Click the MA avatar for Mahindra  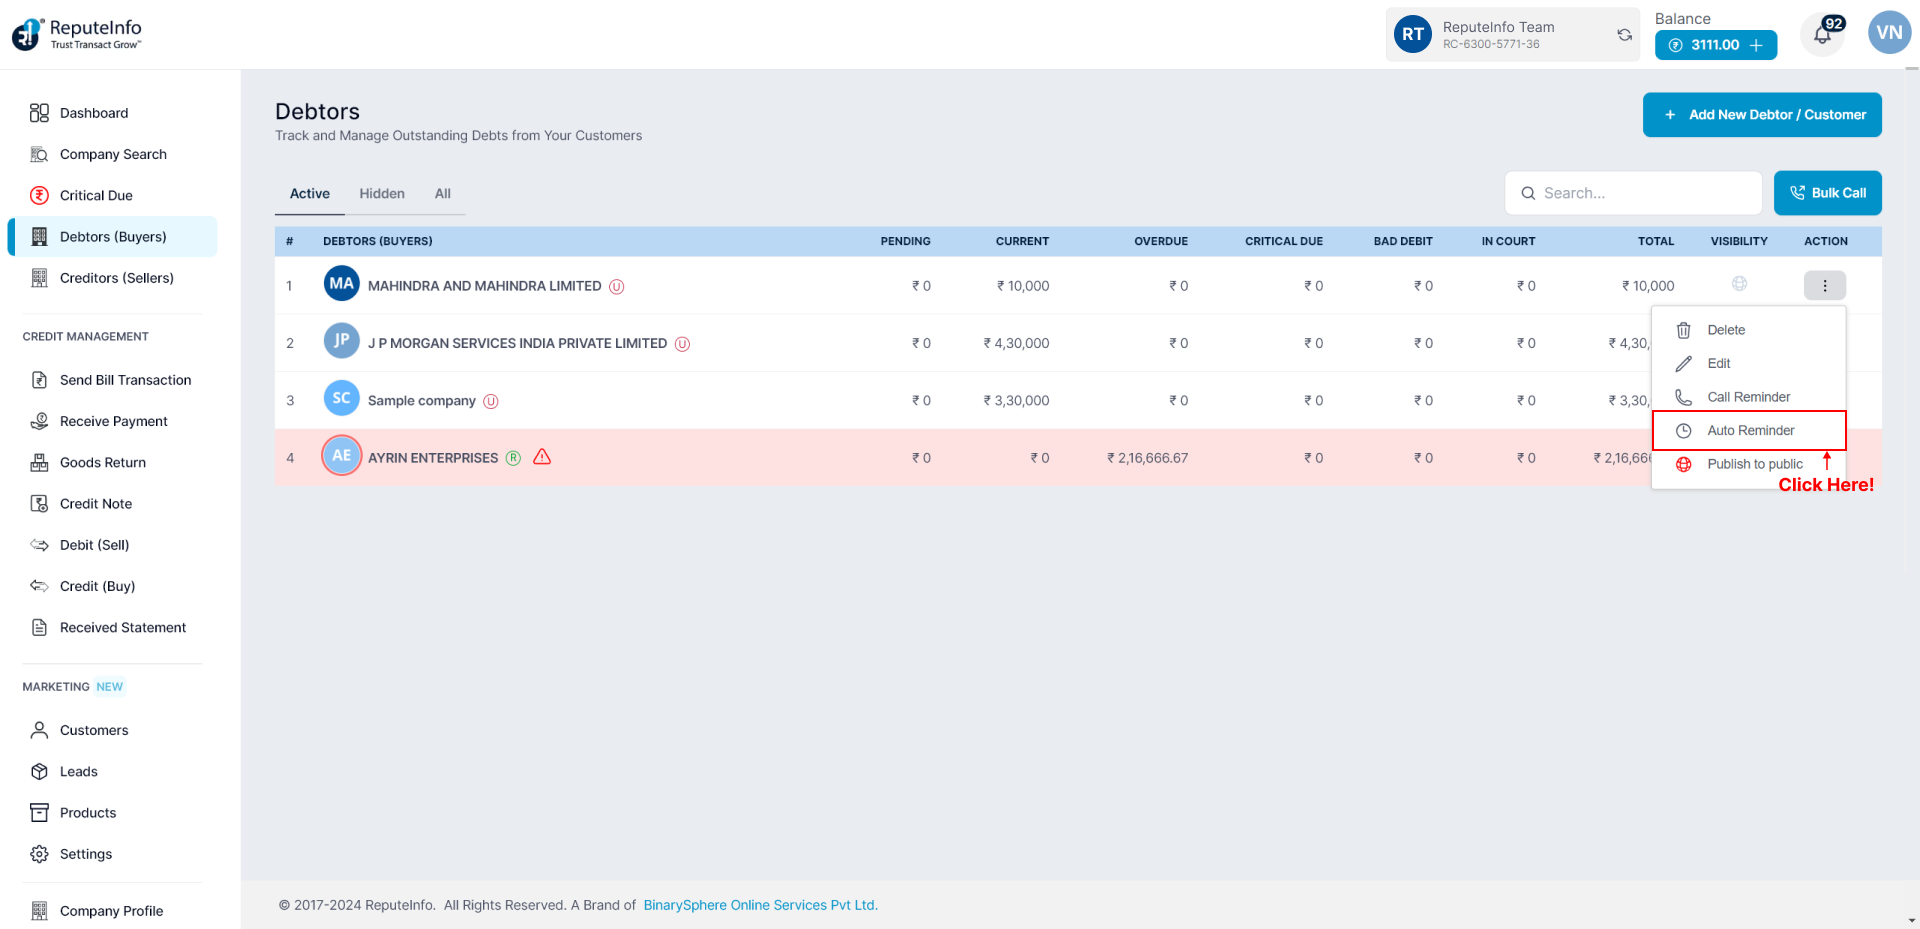341,284
